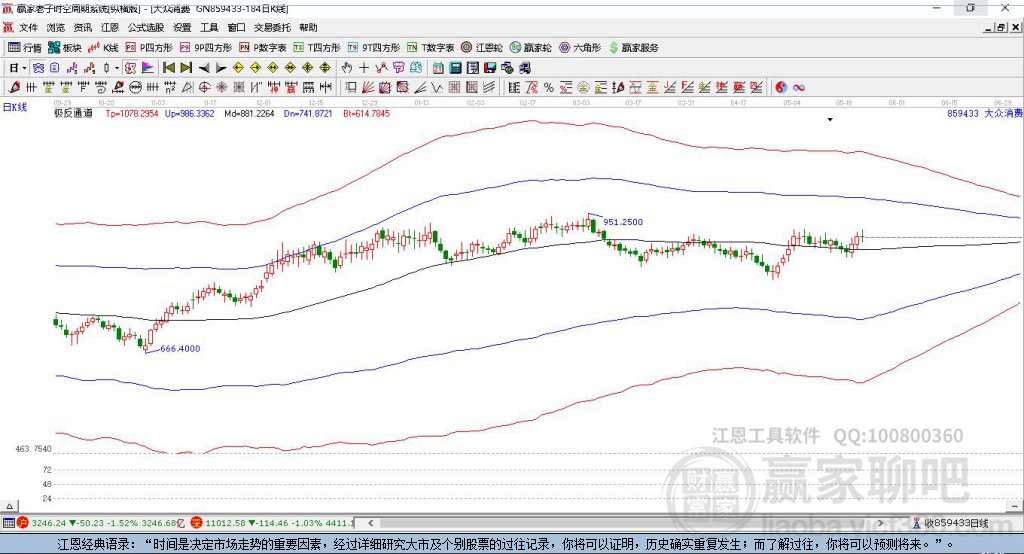Open the 交易委托 menu
Image resolution: width=1024 pixels, height=554 pixels.
(272, 27)
